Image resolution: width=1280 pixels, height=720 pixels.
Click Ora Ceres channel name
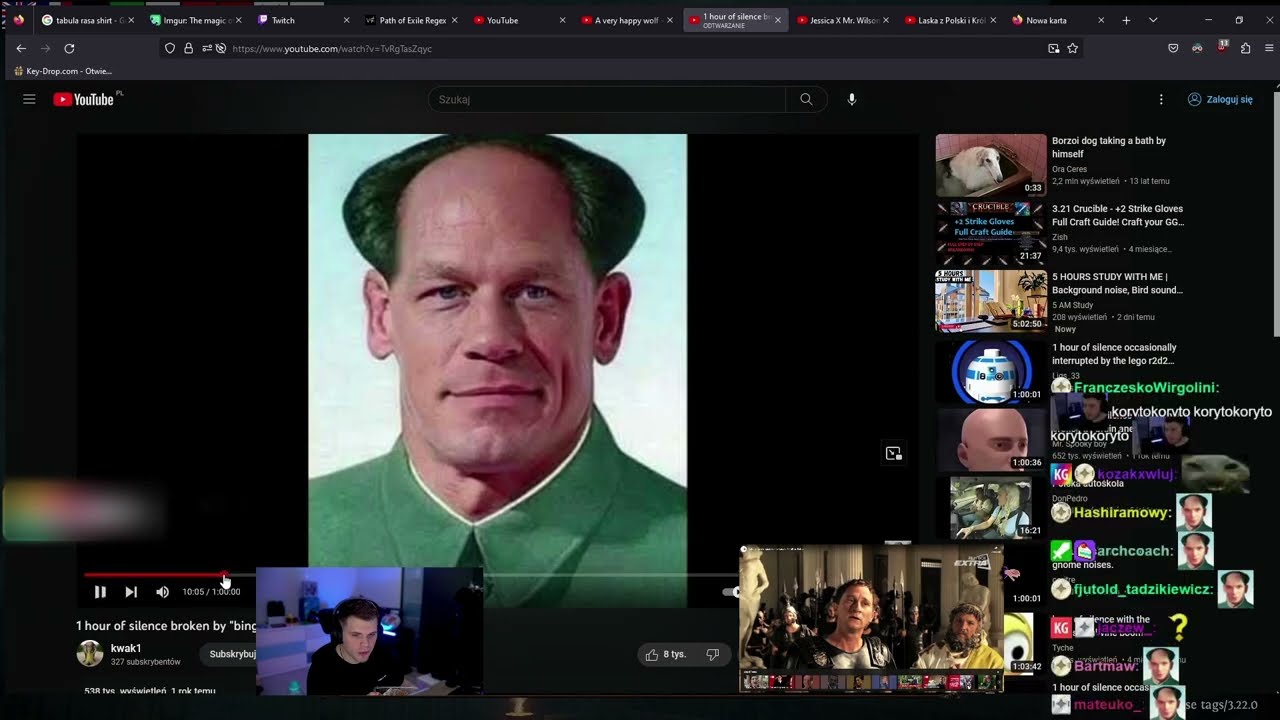click(x=1069, y=169)
